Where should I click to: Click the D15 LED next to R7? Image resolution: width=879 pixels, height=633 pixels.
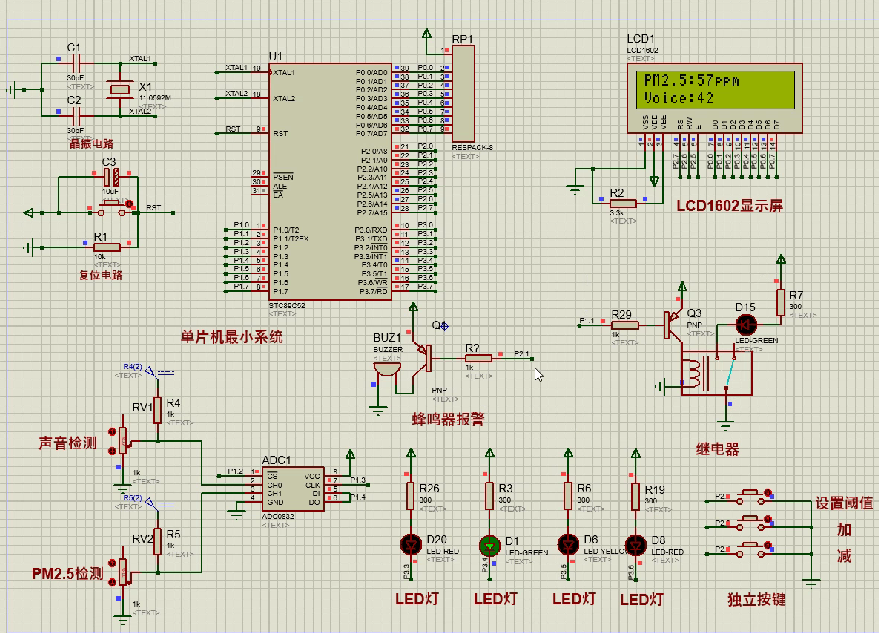745,324
